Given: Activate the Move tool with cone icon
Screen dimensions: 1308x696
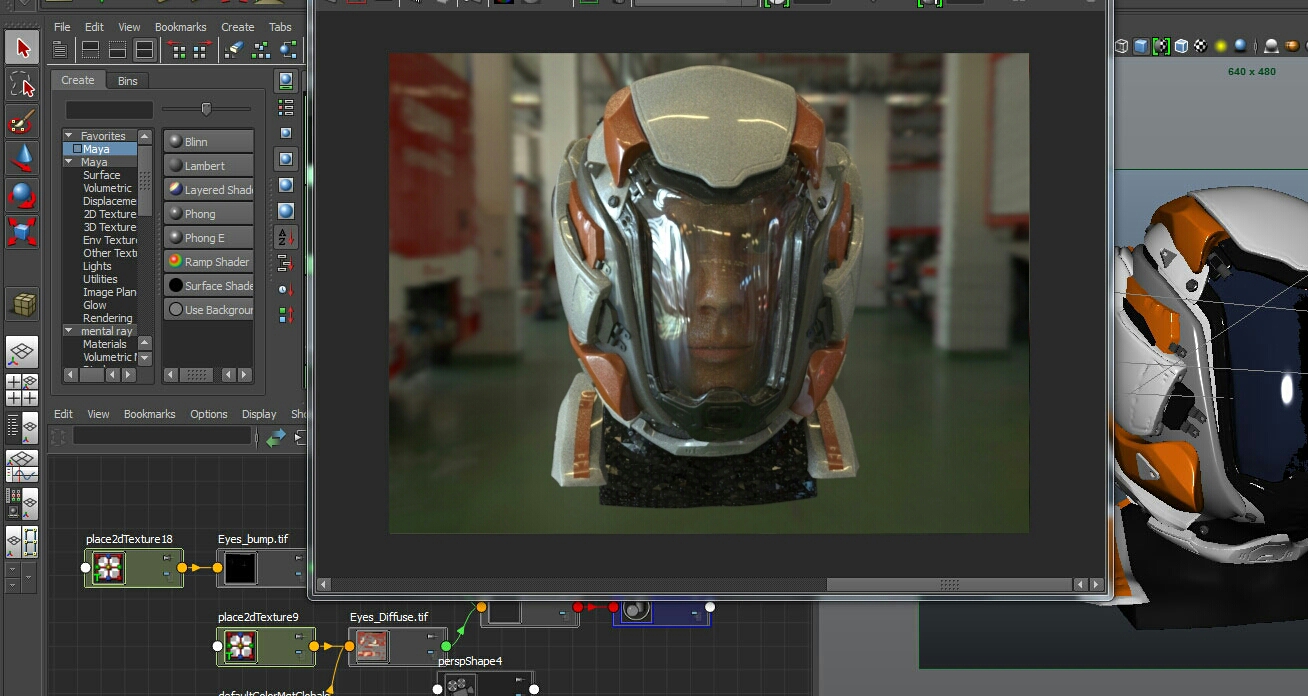Looking at the screenshot, I should pos(22,158).
